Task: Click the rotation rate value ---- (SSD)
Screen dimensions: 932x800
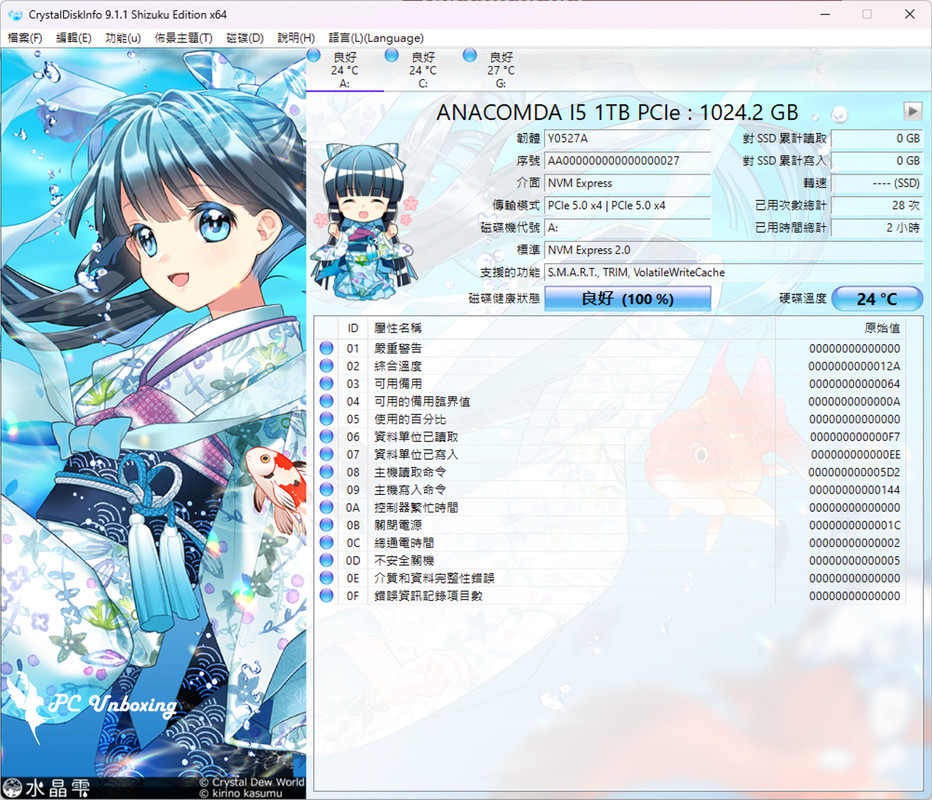Action: (877, 183)
